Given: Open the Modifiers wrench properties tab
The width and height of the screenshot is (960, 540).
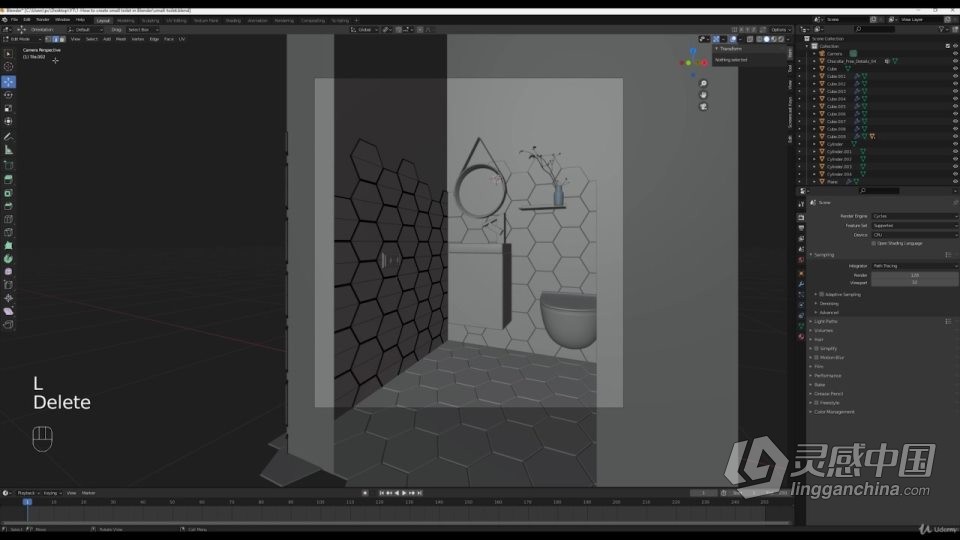Looking at the screenshot, I should pyautogui.click(x=801, y=284).
